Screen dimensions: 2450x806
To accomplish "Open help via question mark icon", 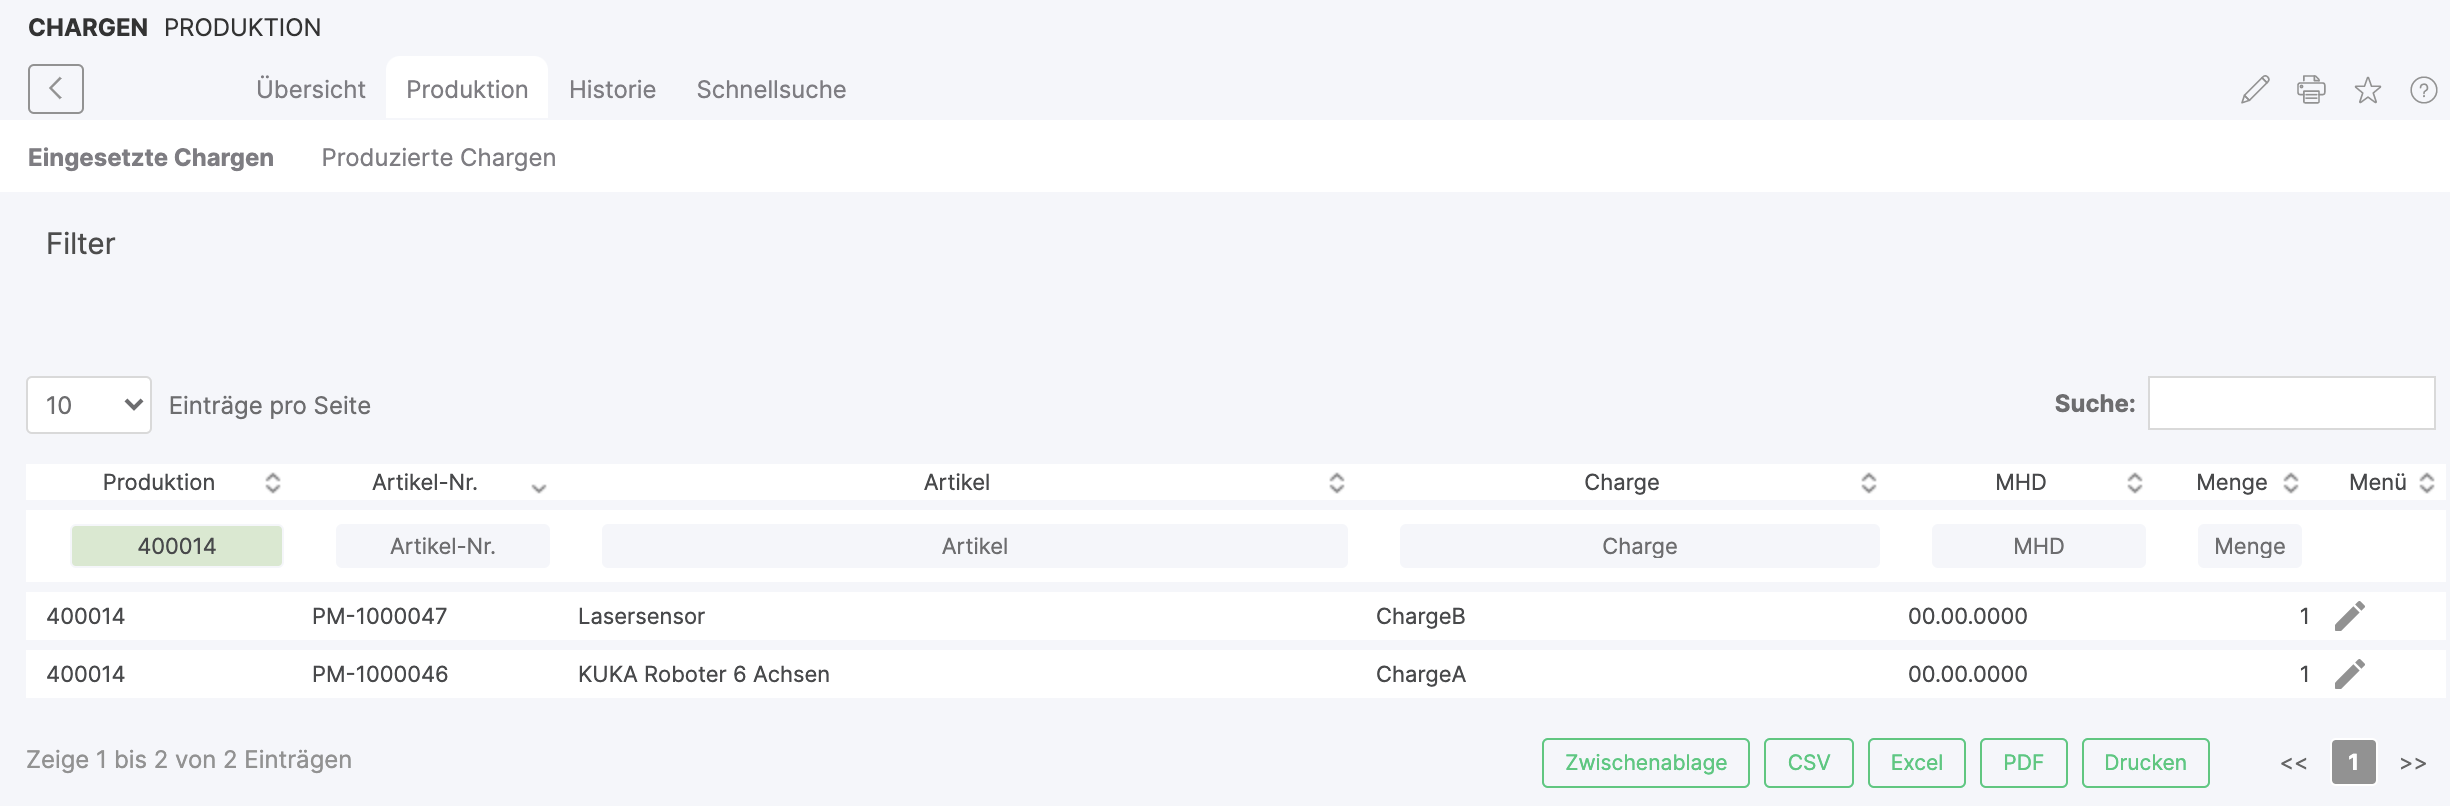I will [x=2423, y=90].
